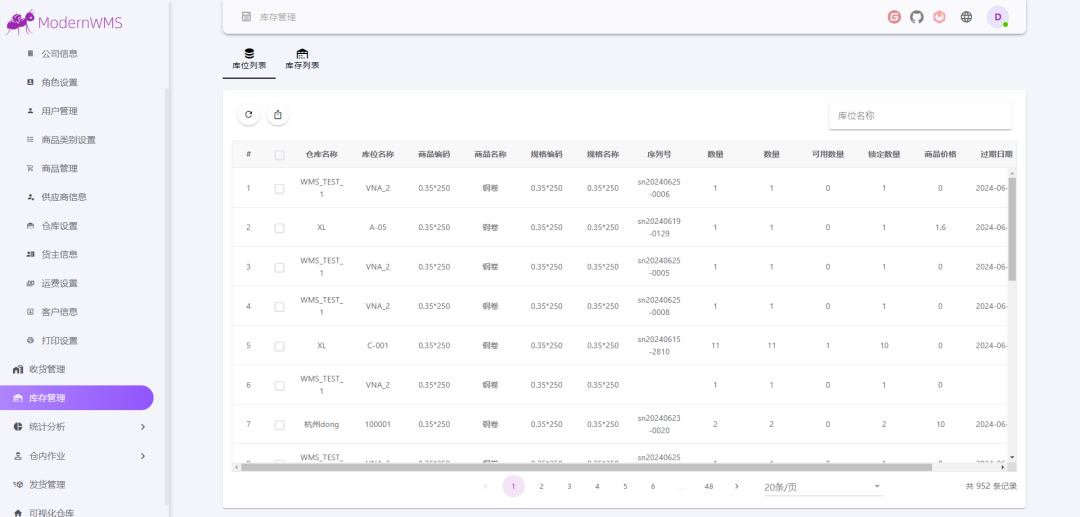Click the 库位名称 search field
Viewport: 1080px width, 517px height.
pos(919,116)
